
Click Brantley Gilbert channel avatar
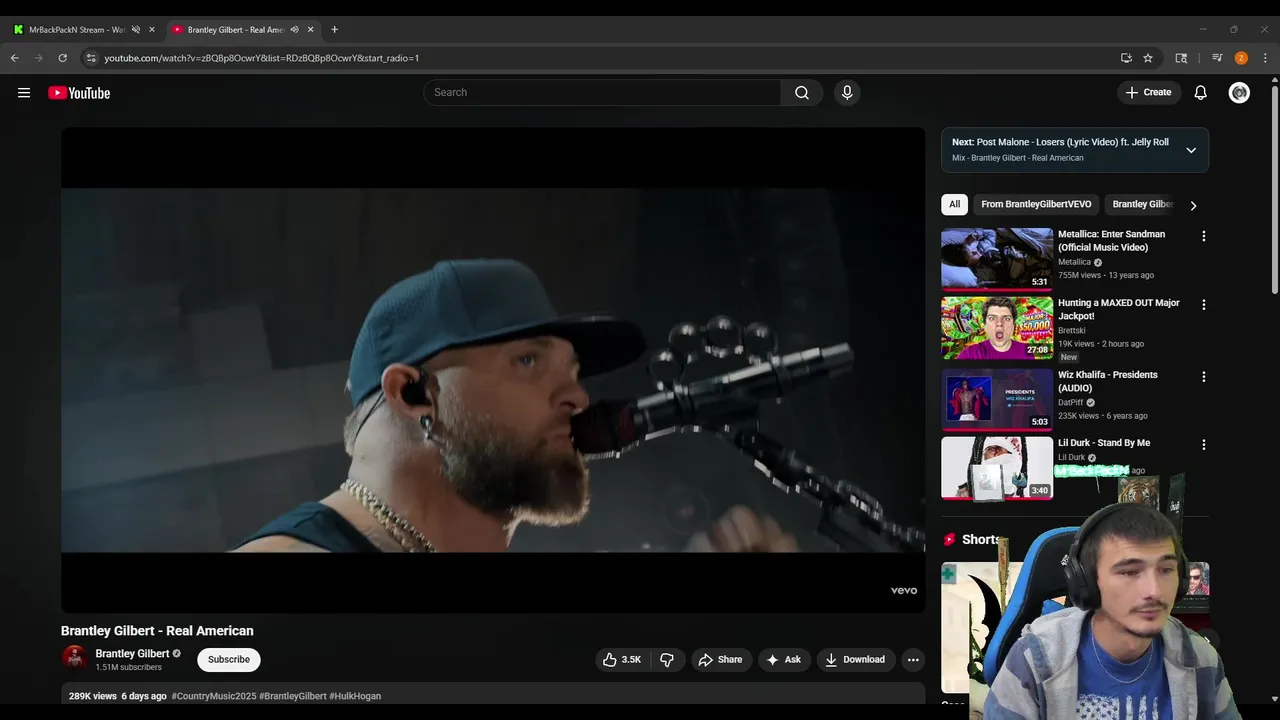(x=74, y=659)
